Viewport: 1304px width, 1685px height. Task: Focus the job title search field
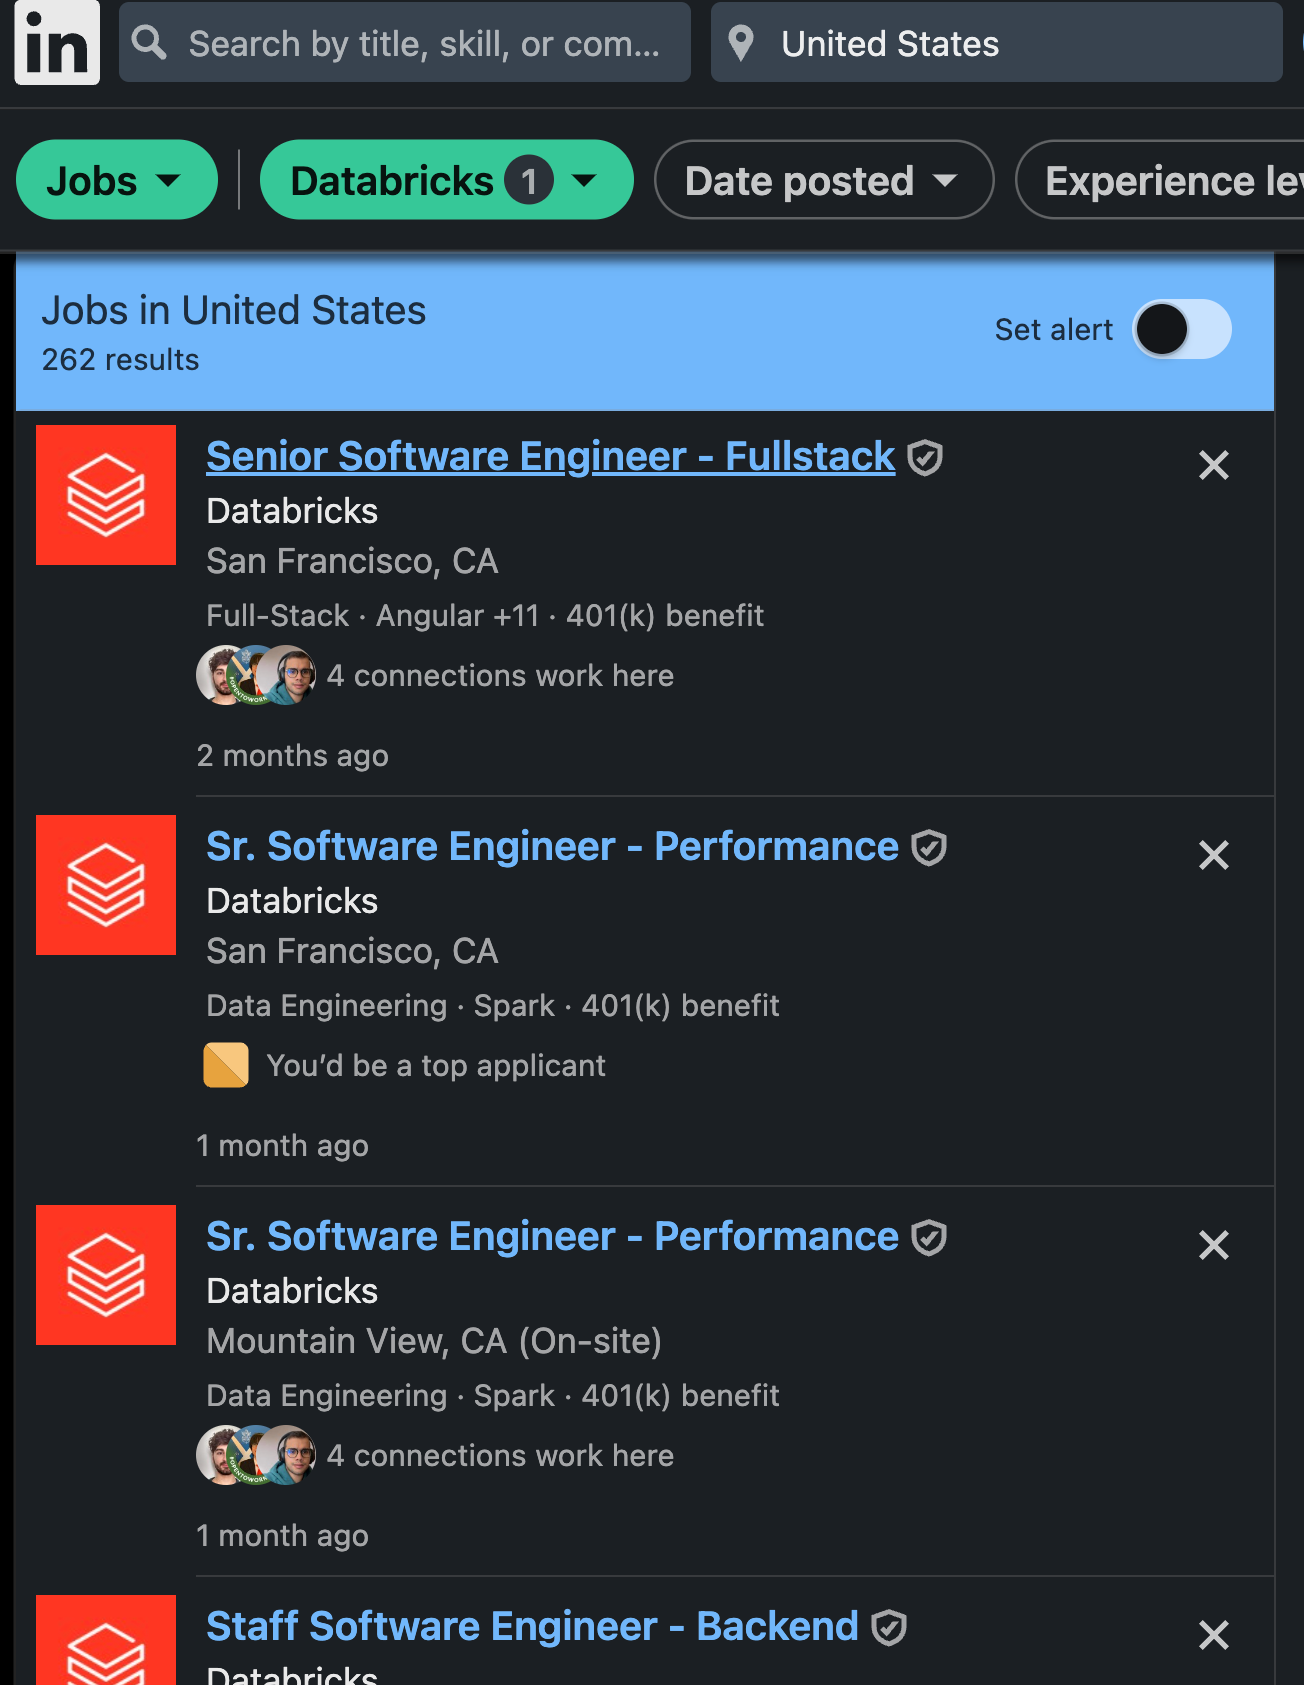[405, 43]
